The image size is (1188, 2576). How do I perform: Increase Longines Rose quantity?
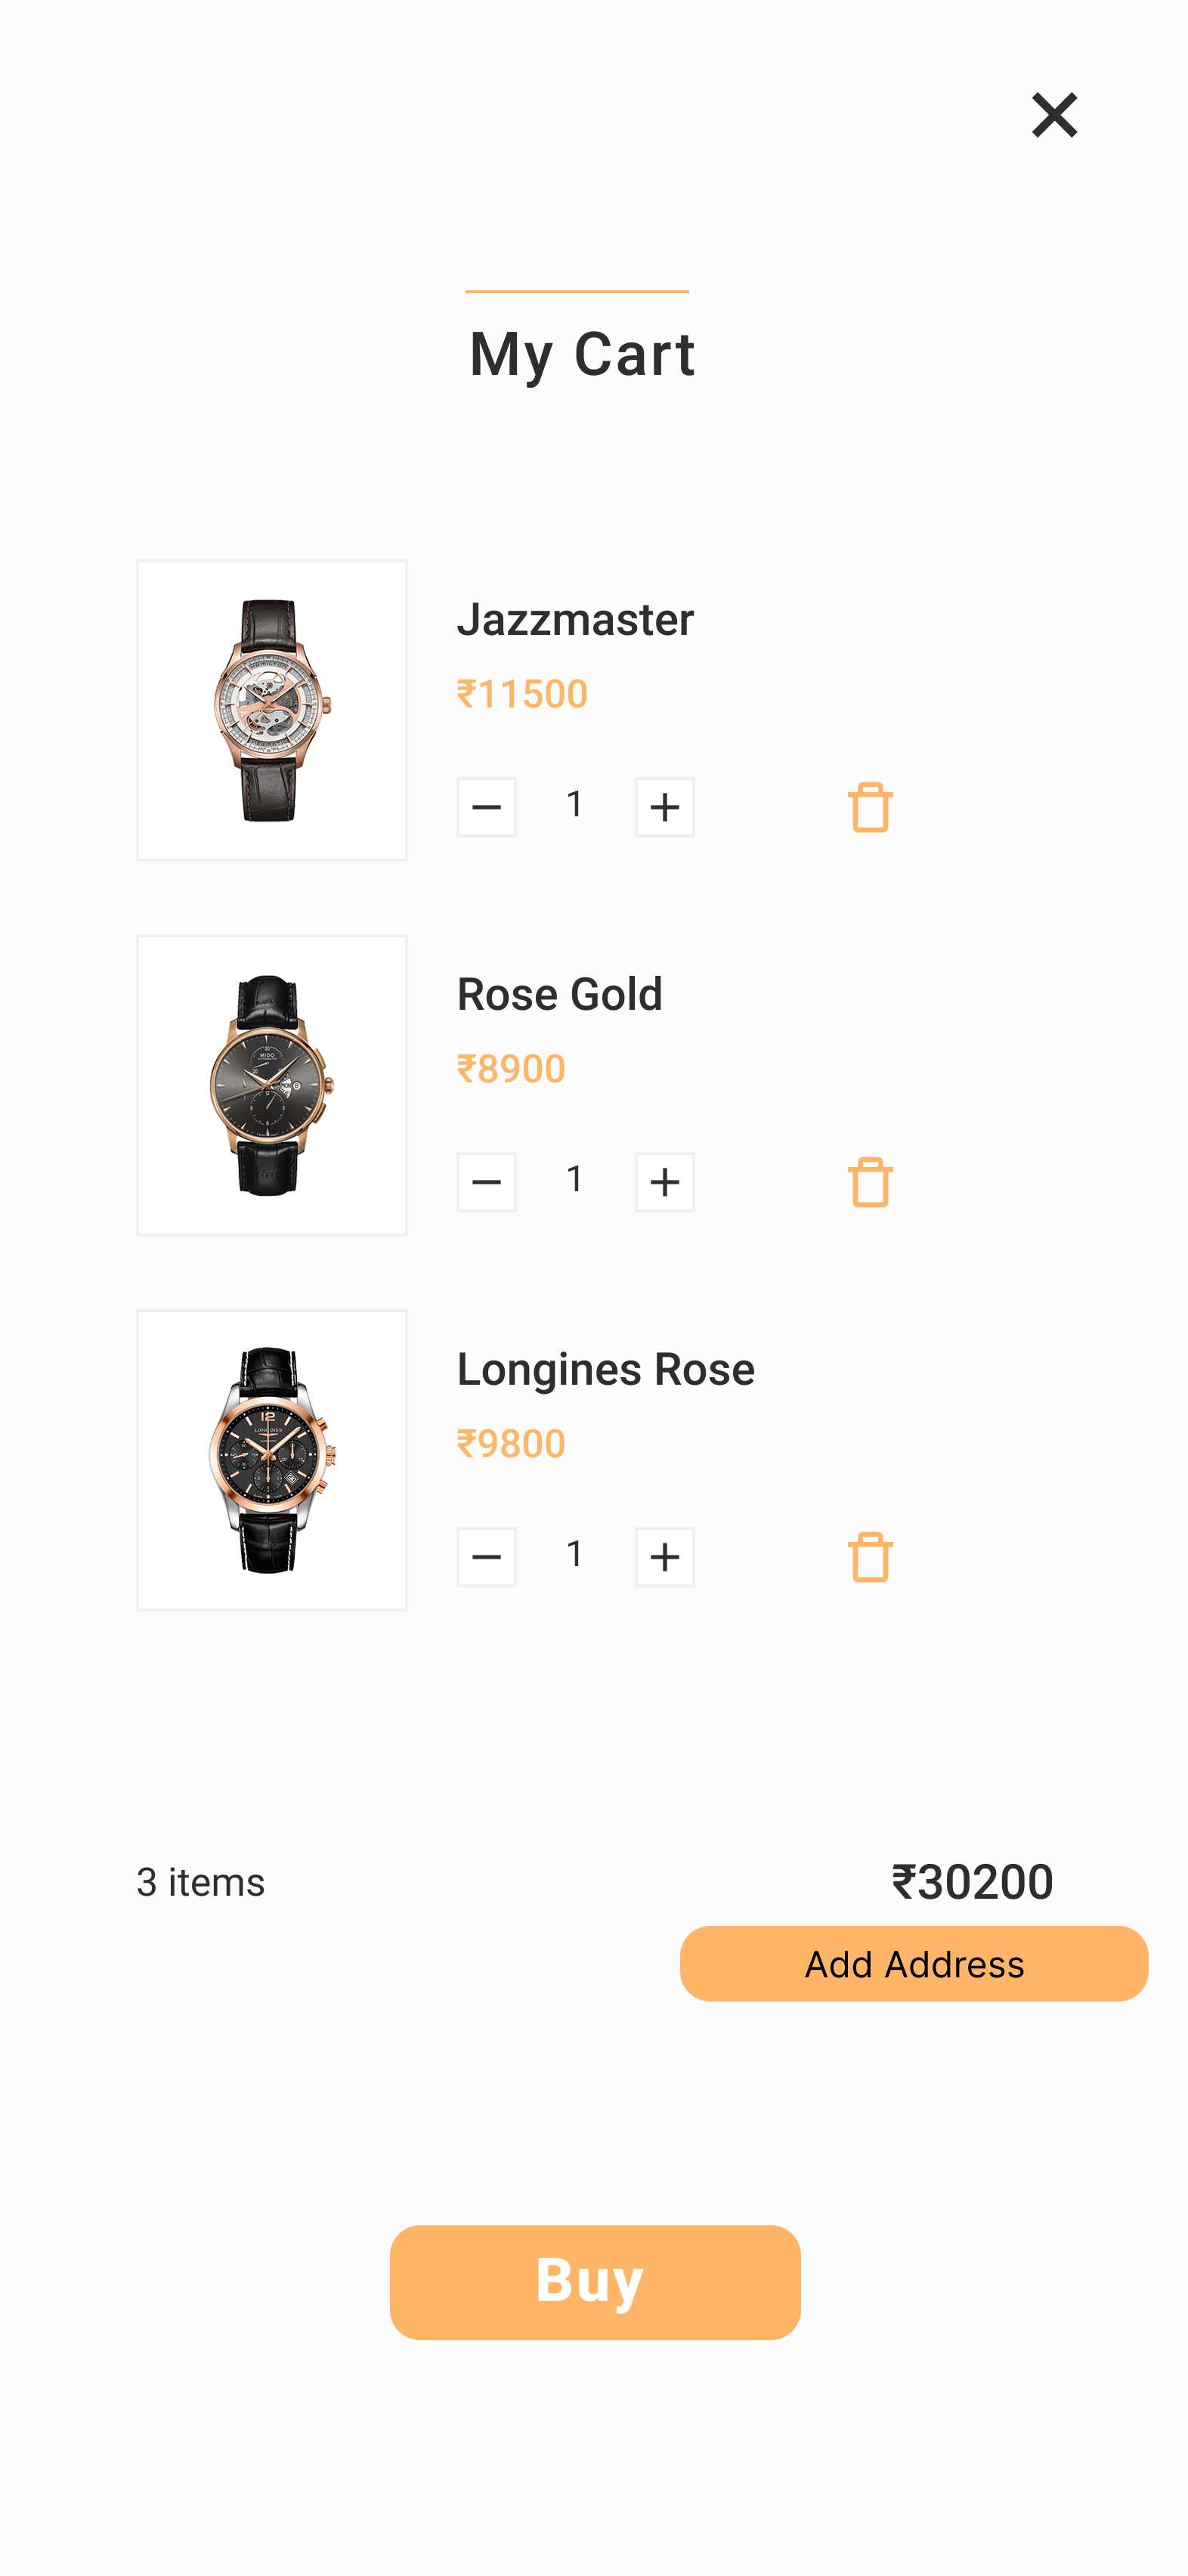pyautogui.click(x=664, y=1557)
